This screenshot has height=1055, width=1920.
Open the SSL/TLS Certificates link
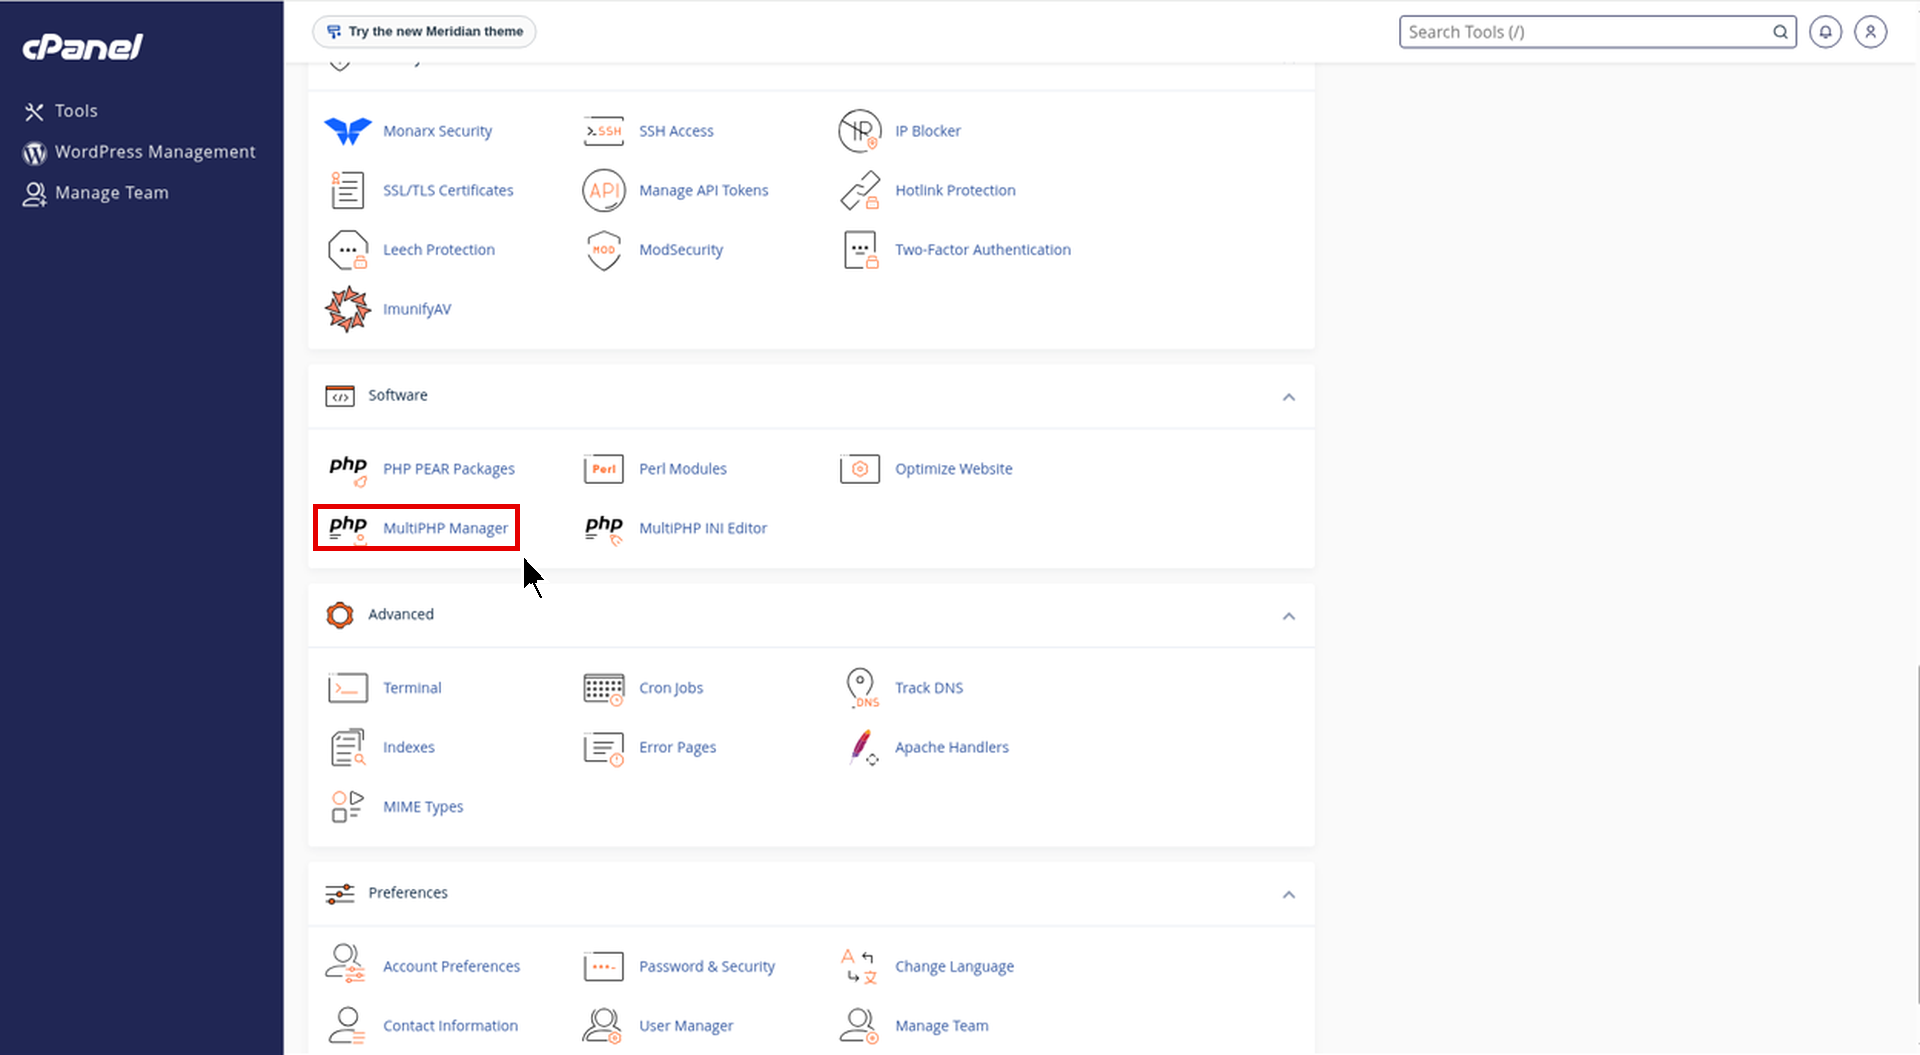click(448, 190)
